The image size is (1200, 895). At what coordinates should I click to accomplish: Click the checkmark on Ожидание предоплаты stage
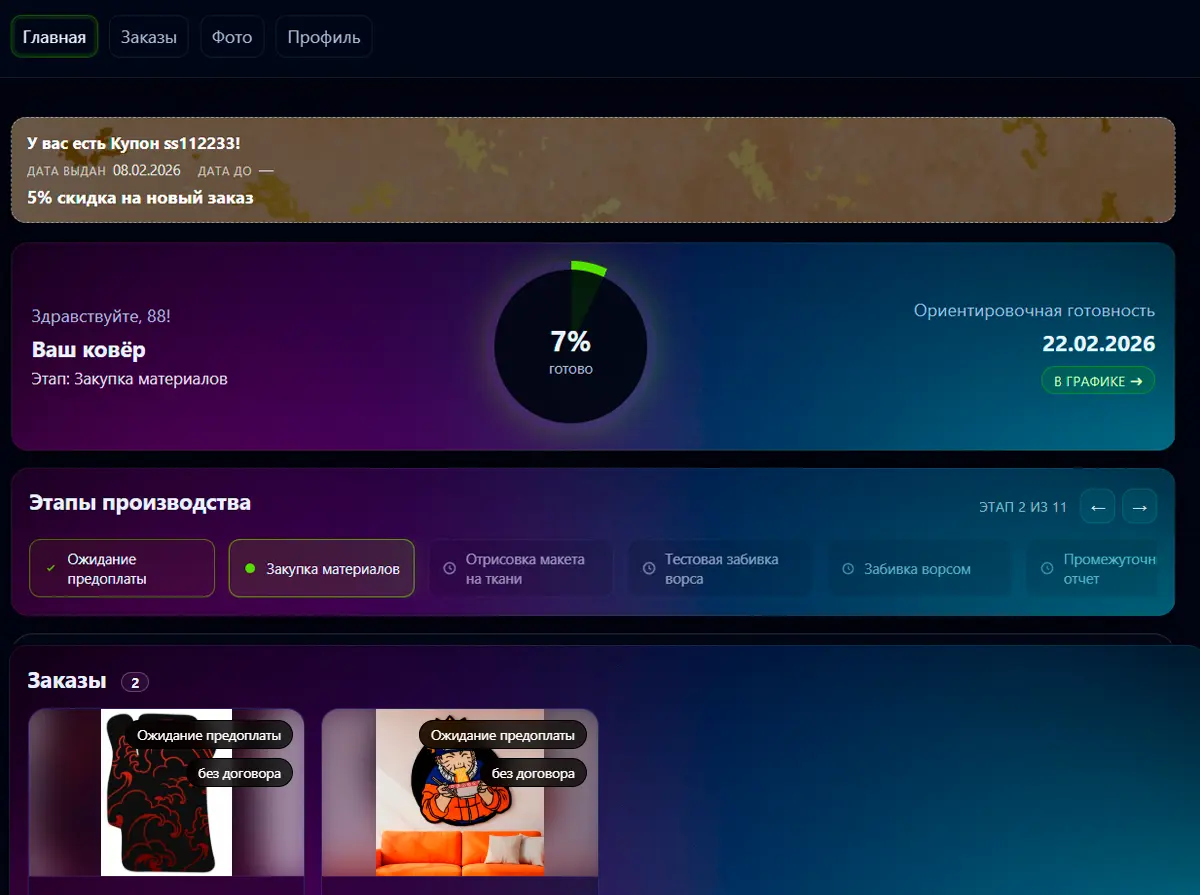pyautogui.click(x=51, y=569)
